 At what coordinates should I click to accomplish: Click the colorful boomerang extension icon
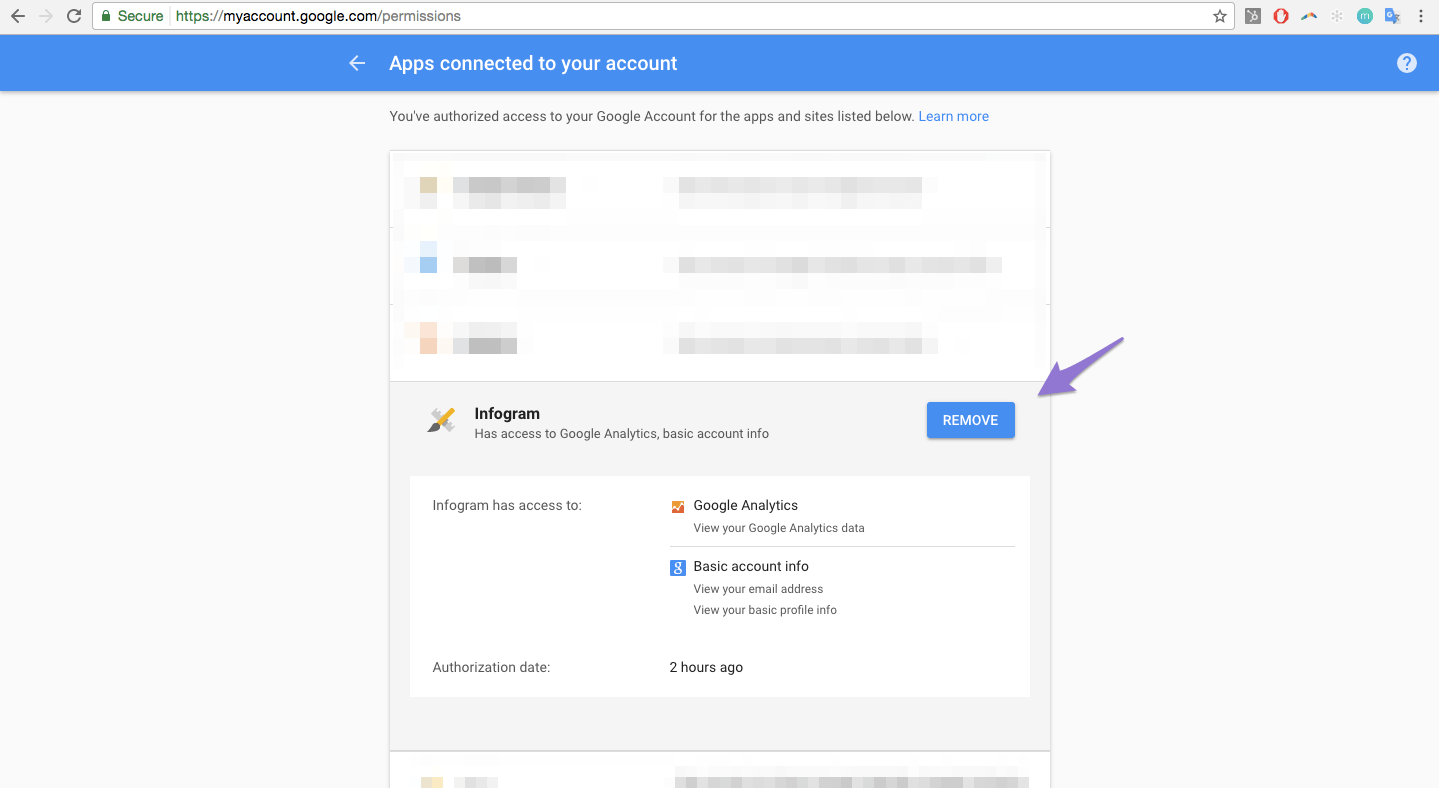click(1309, 16)
